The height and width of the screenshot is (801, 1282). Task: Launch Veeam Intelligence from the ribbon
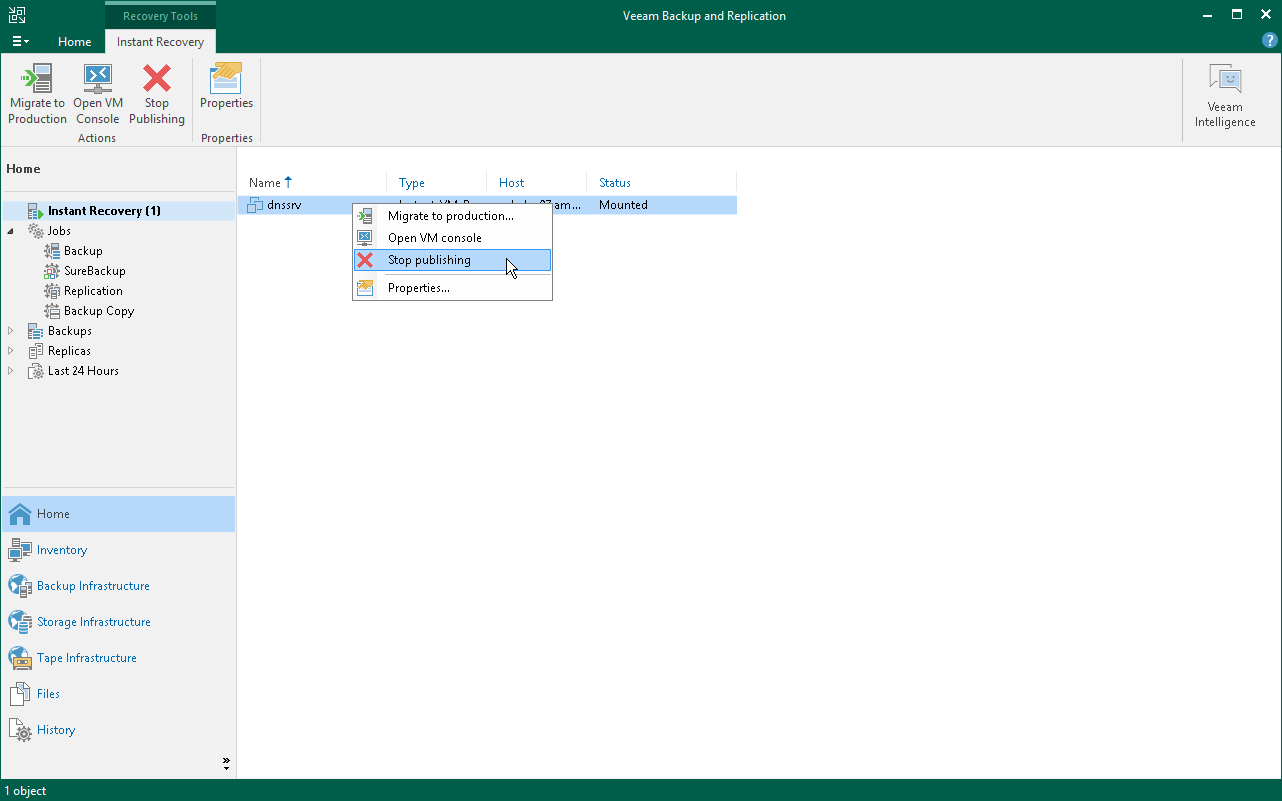pos(1224,95)
